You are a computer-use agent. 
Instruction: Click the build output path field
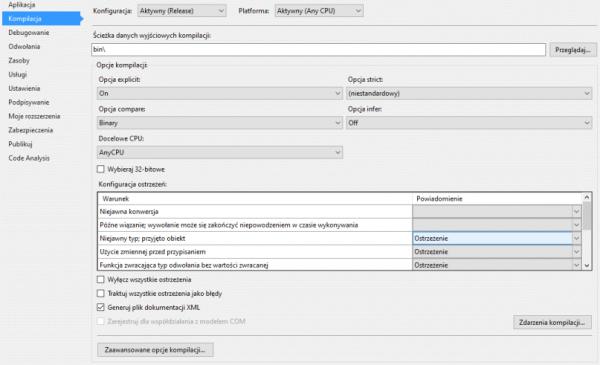pos(318,50)
